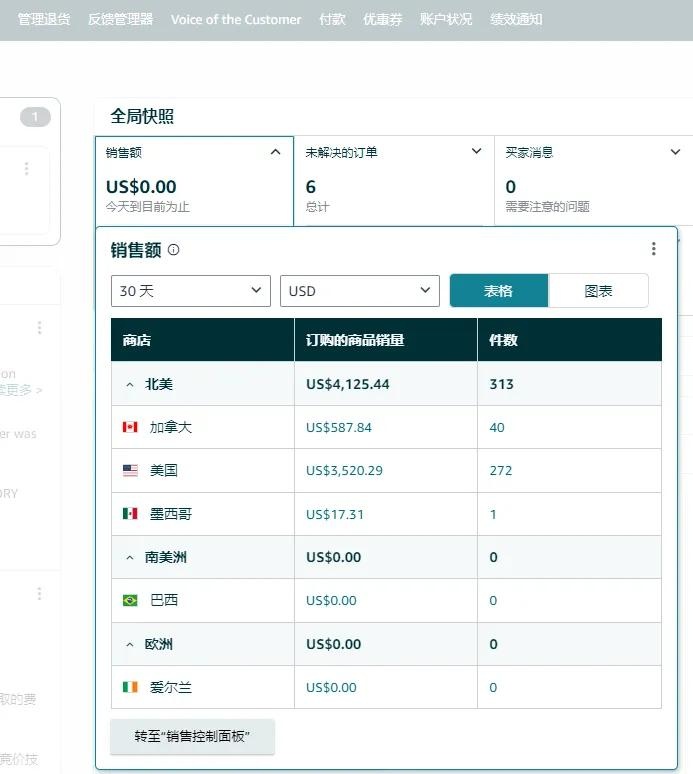Image resolution: width=693 pixels, height=774 pixels.
Task: Open Canada sales US$587.84 link
Action: (x=339, y=427)
